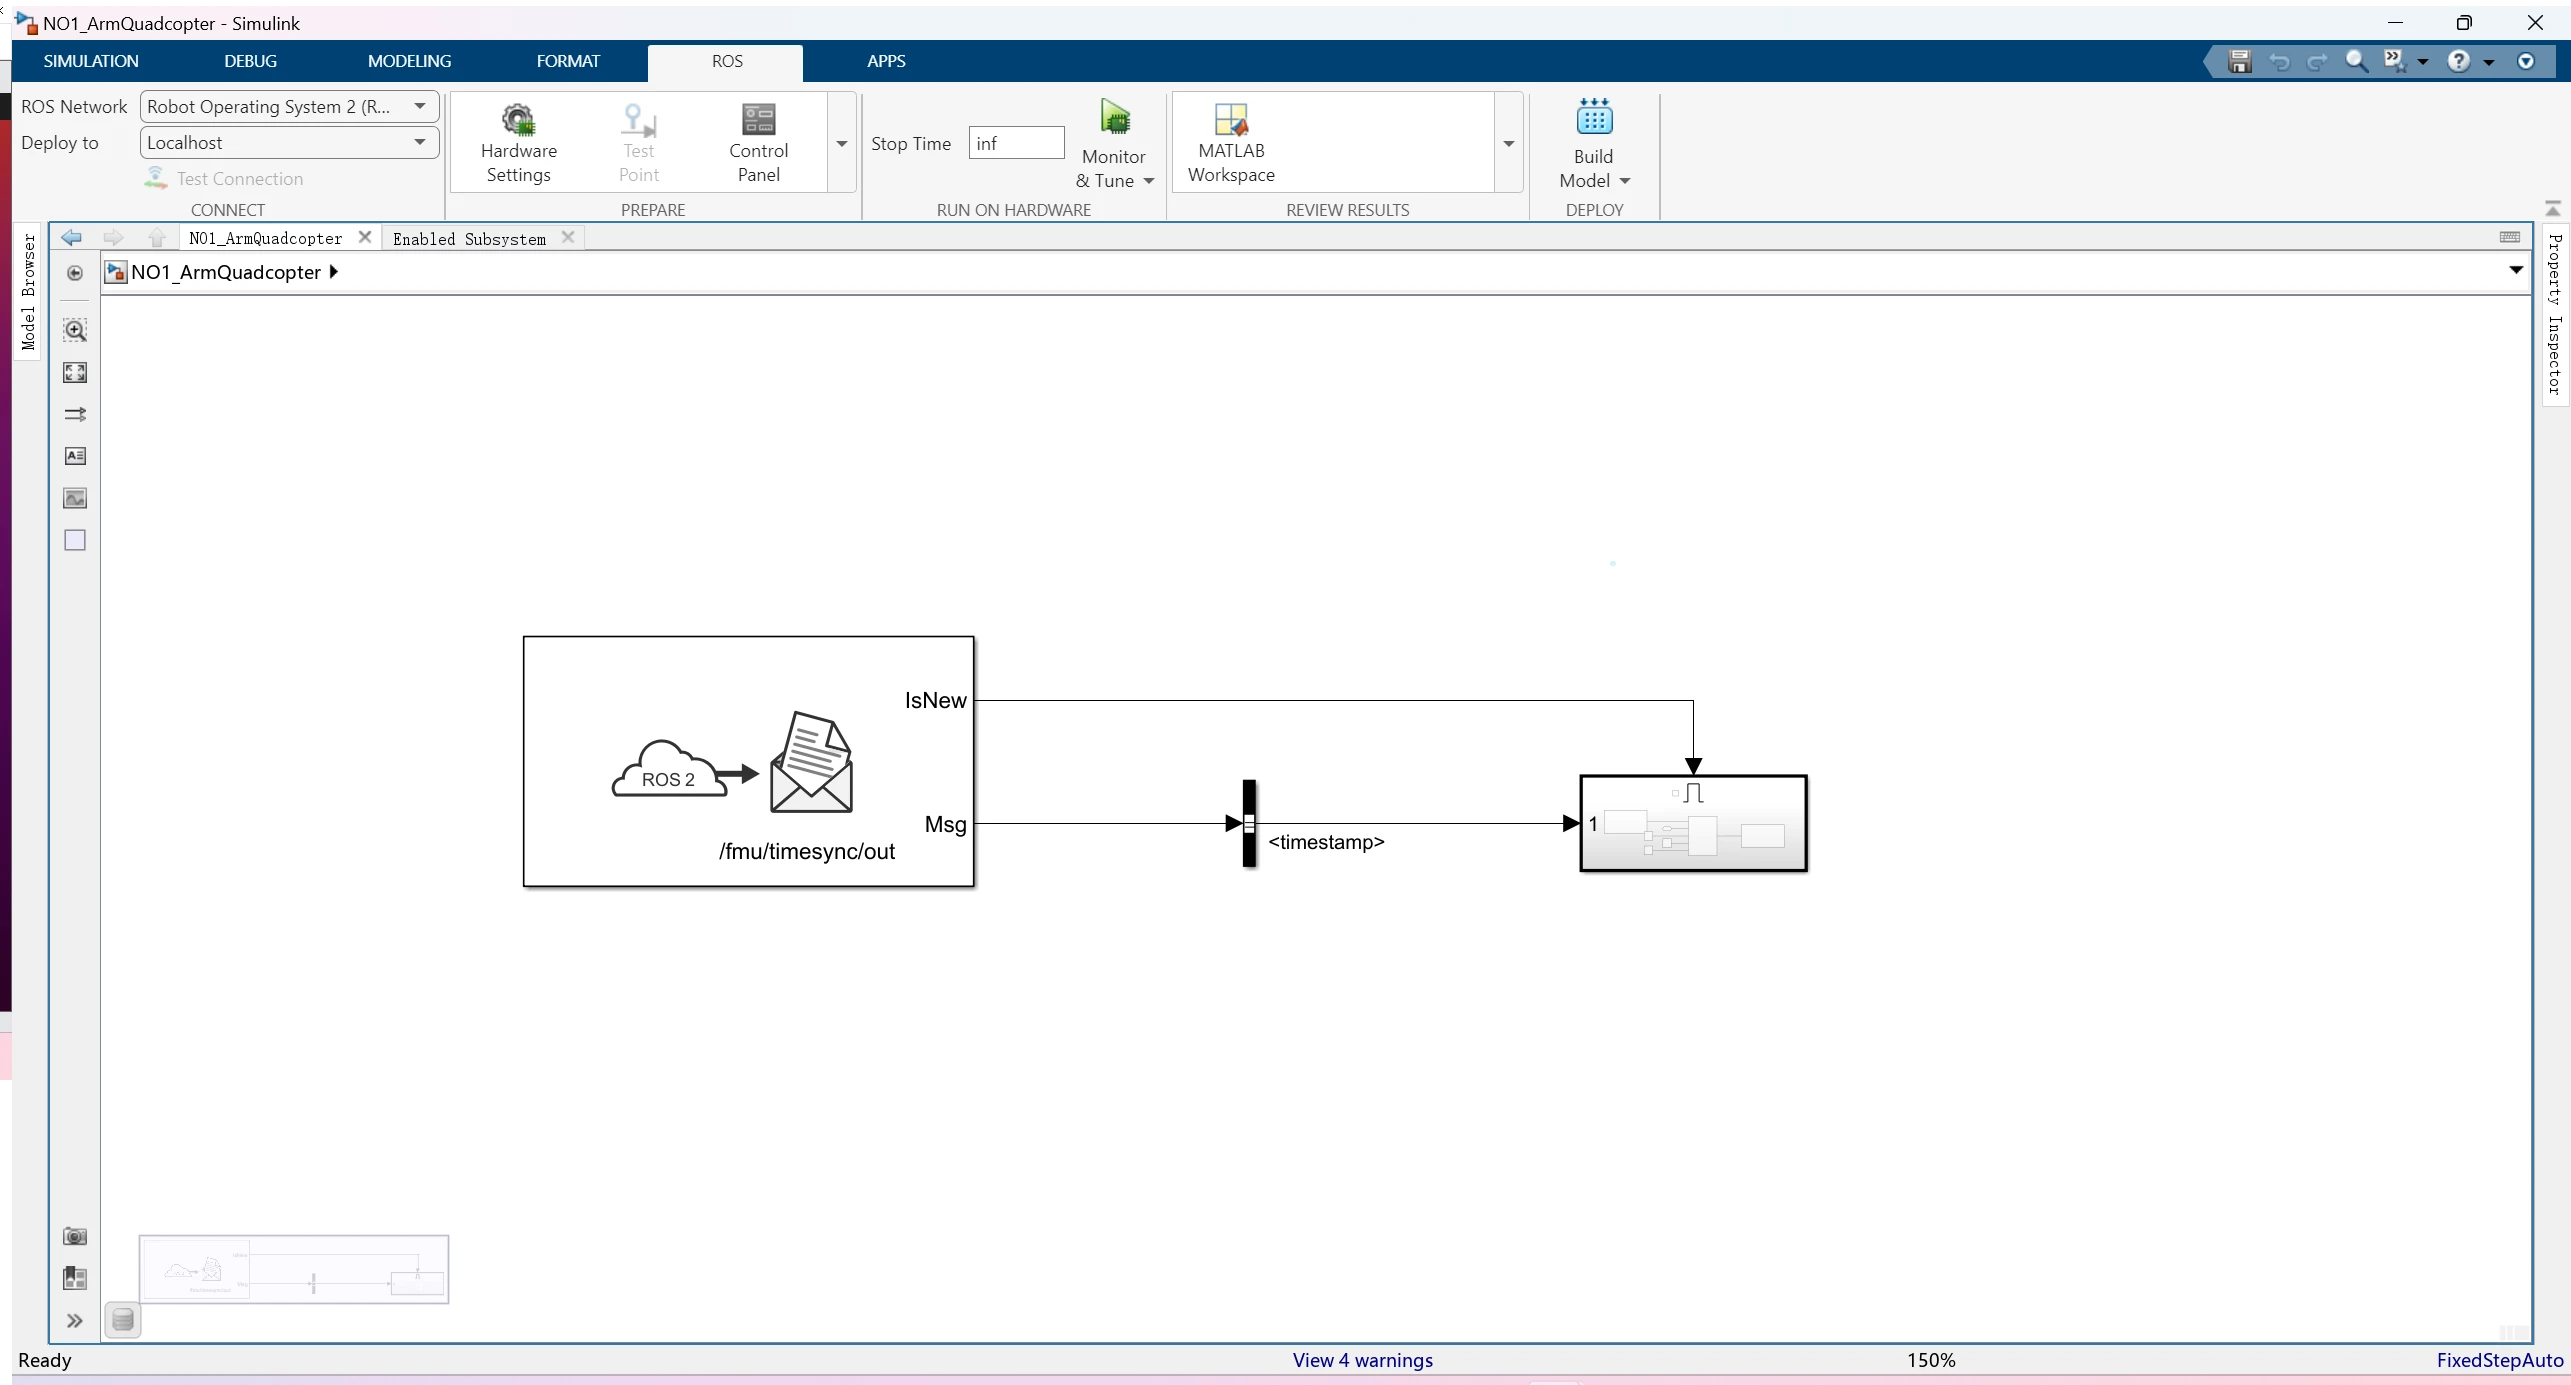Take a screenshot with camera icon

tap(75, 1237)
